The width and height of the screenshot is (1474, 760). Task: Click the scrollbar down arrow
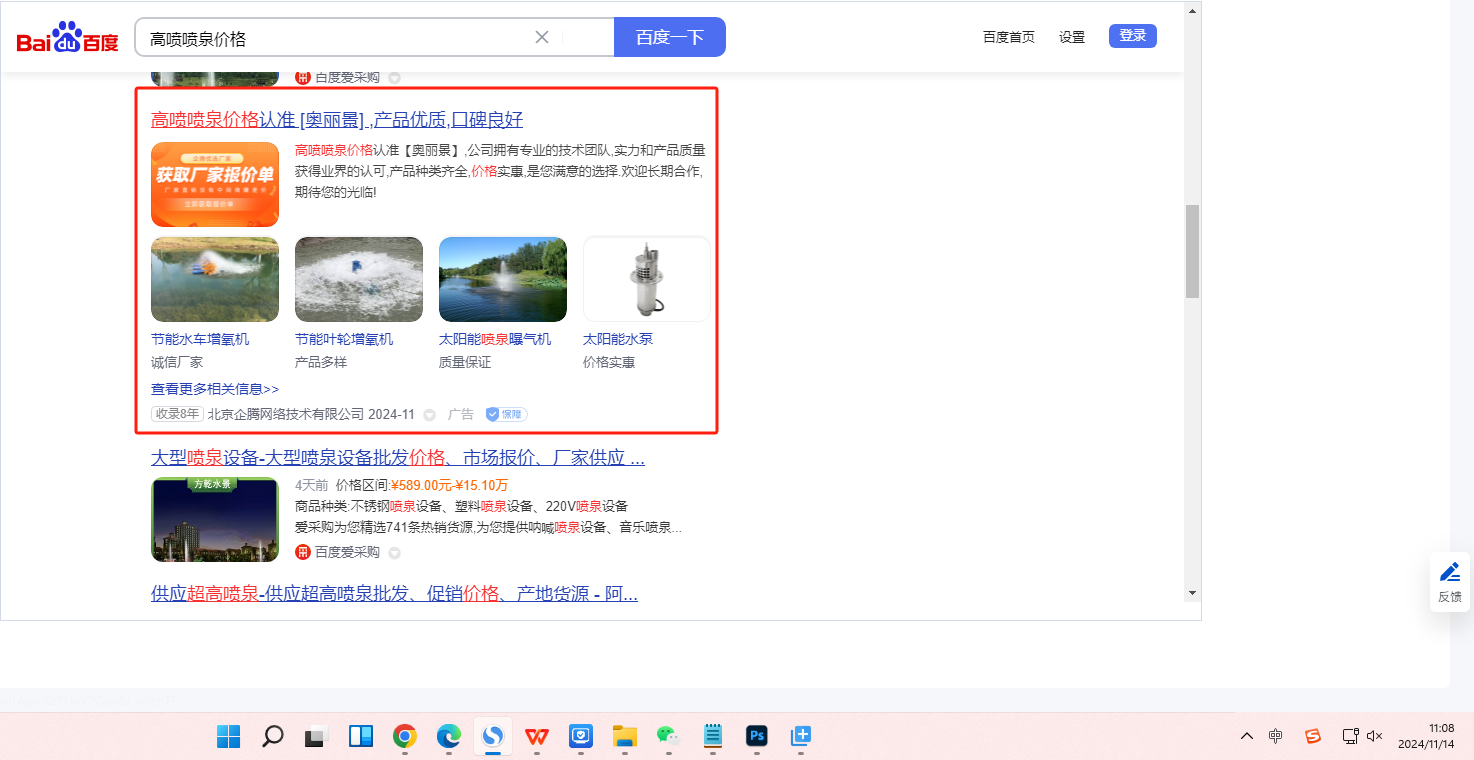click(1192, 593)
